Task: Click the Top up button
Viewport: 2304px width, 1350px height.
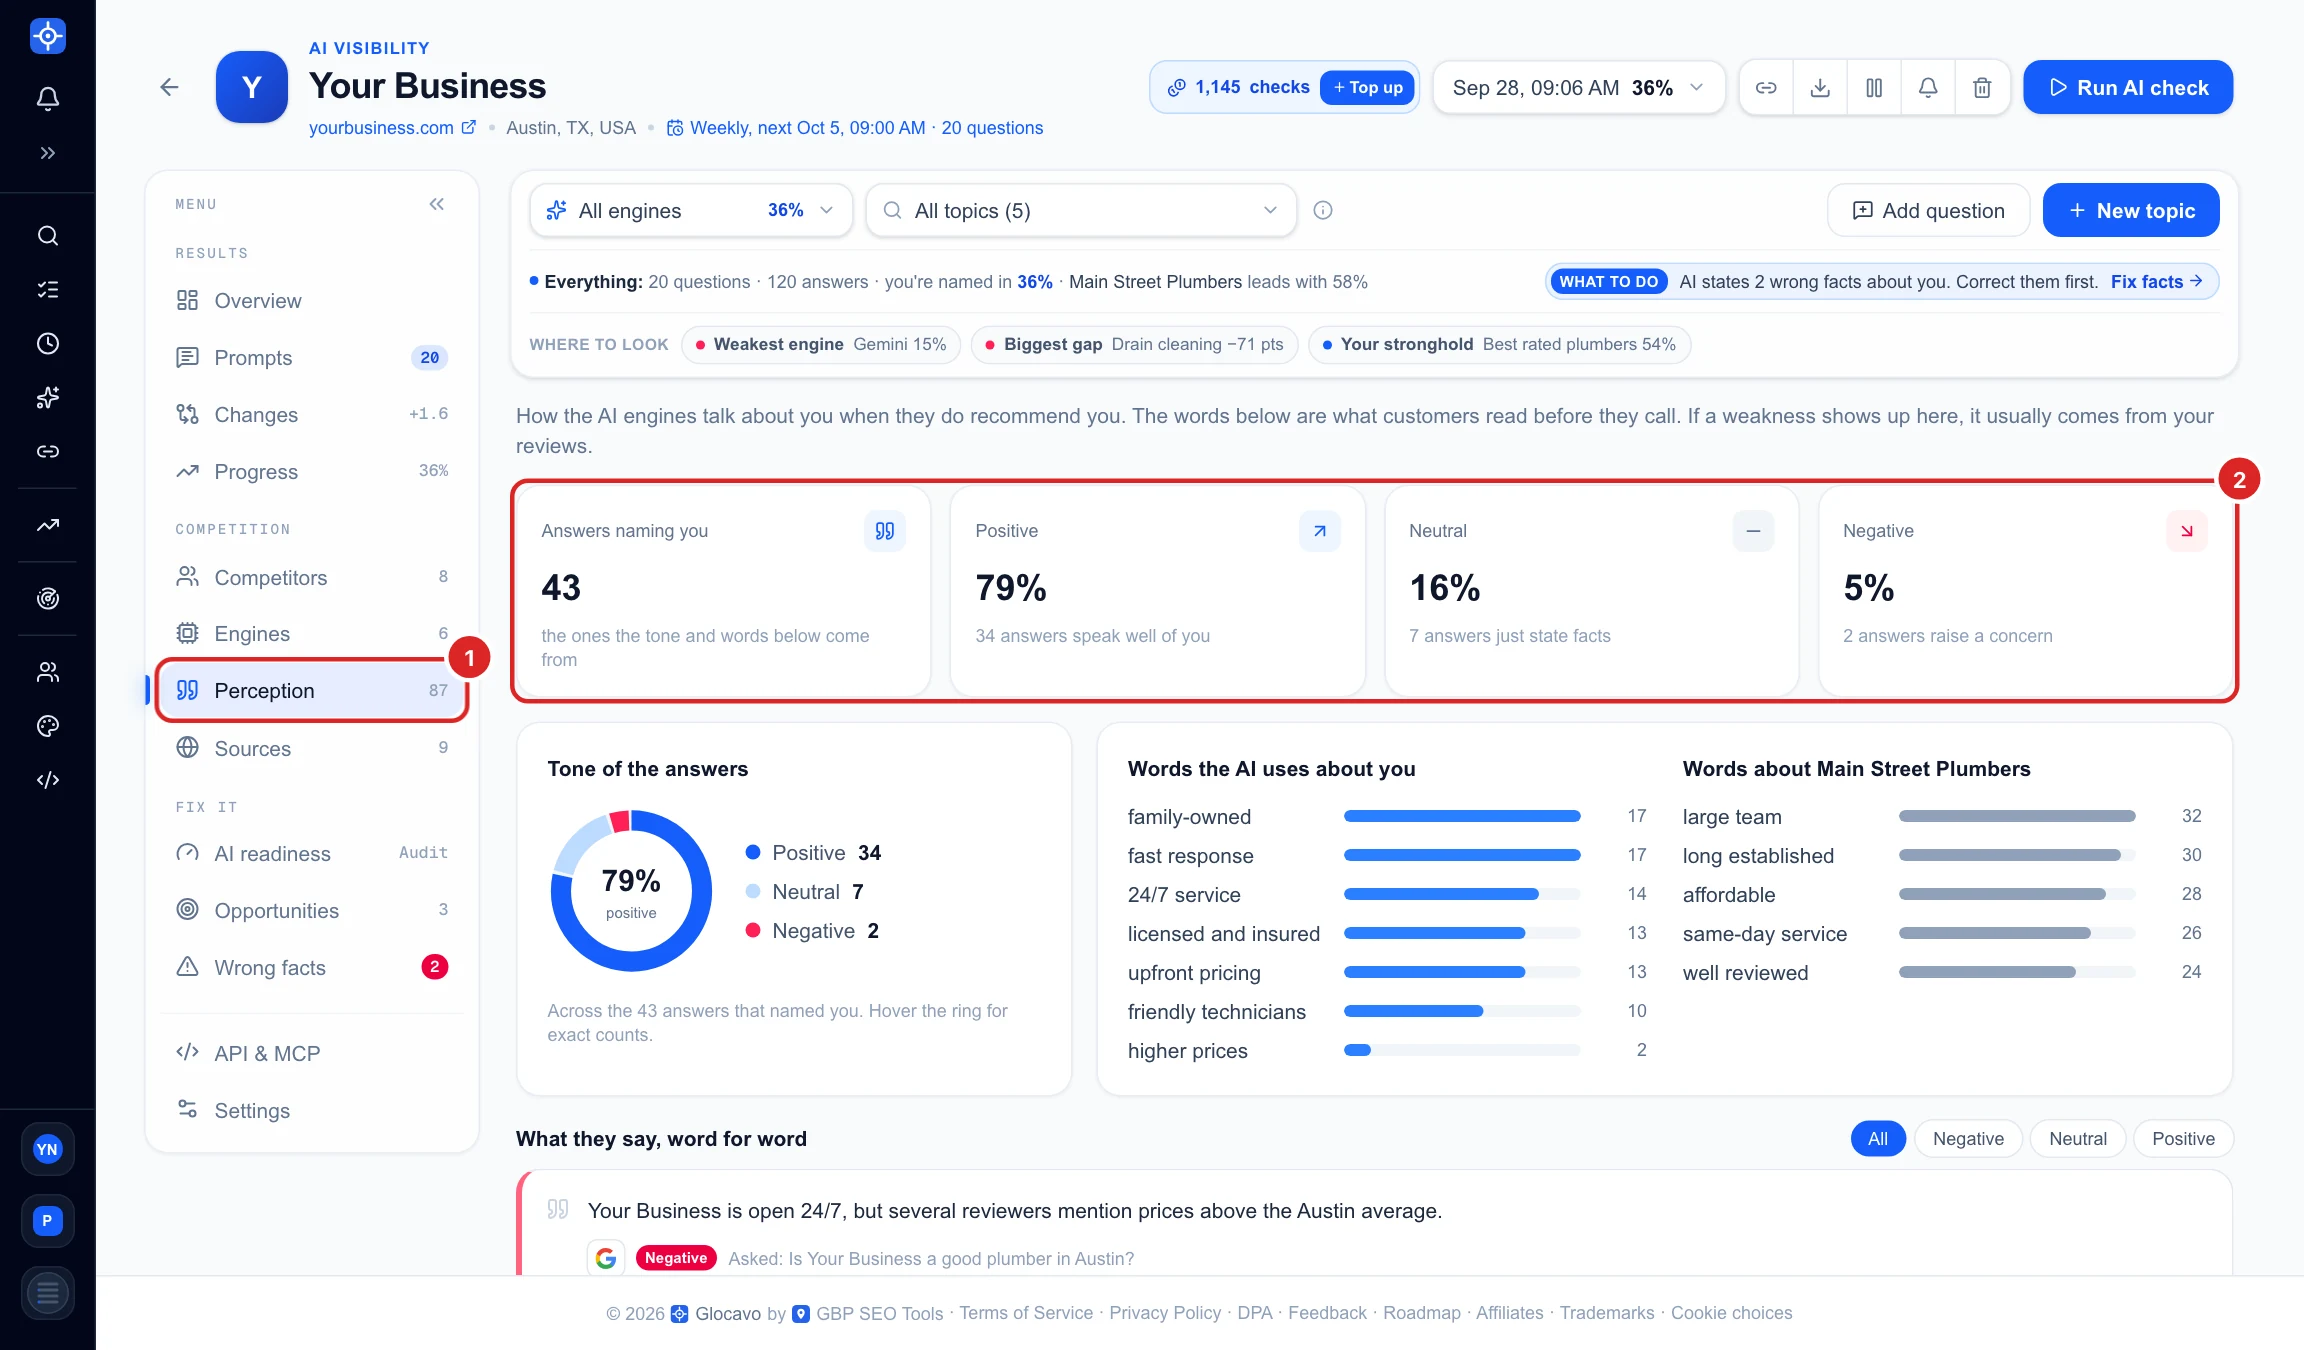Action: (x=1367, y=88)
